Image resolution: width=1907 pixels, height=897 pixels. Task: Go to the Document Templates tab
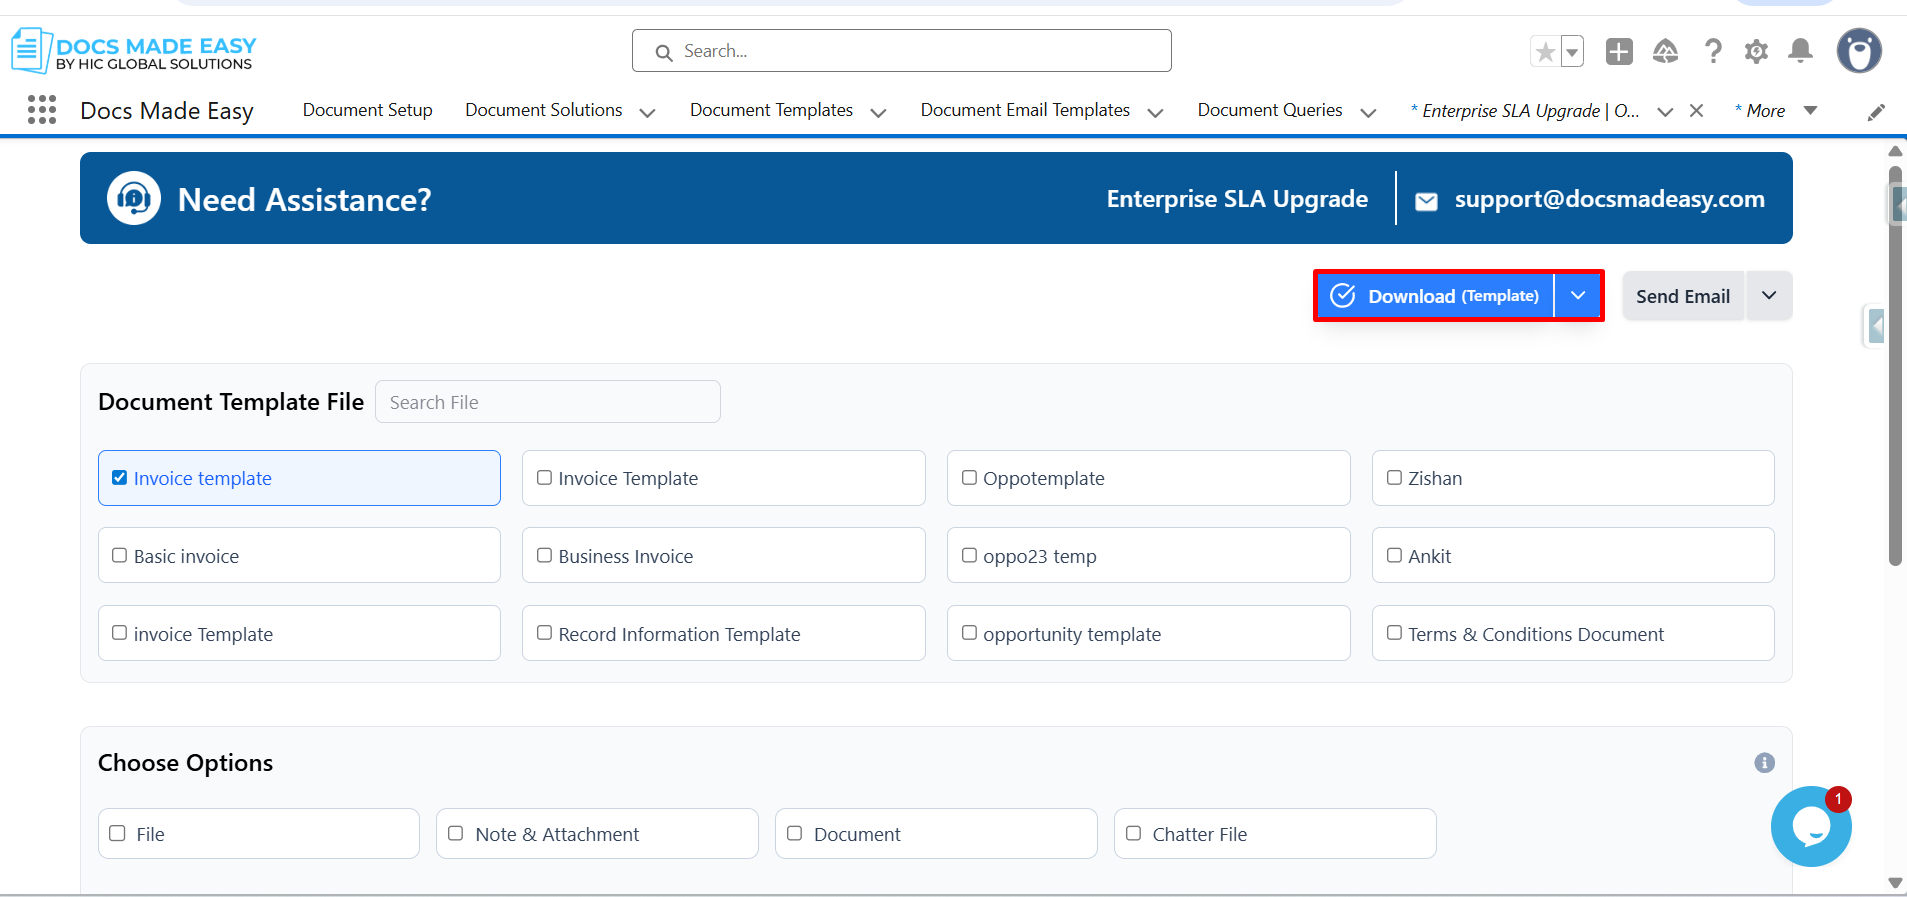coord(771,110)
